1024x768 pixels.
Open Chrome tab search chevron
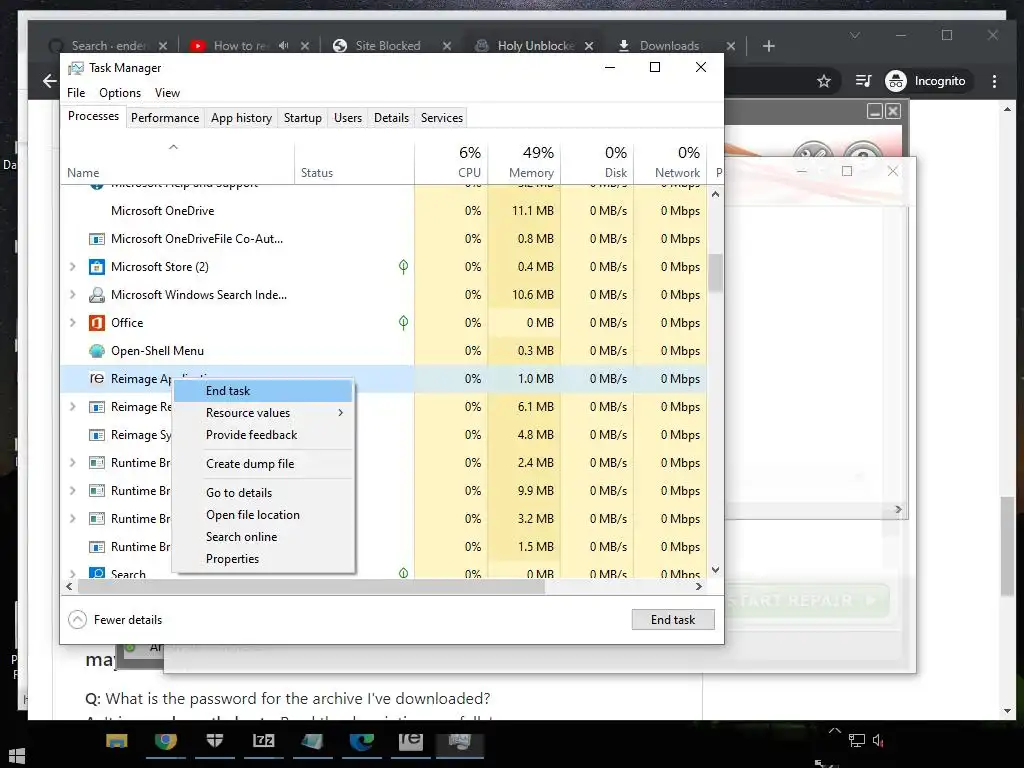point(855,35)
